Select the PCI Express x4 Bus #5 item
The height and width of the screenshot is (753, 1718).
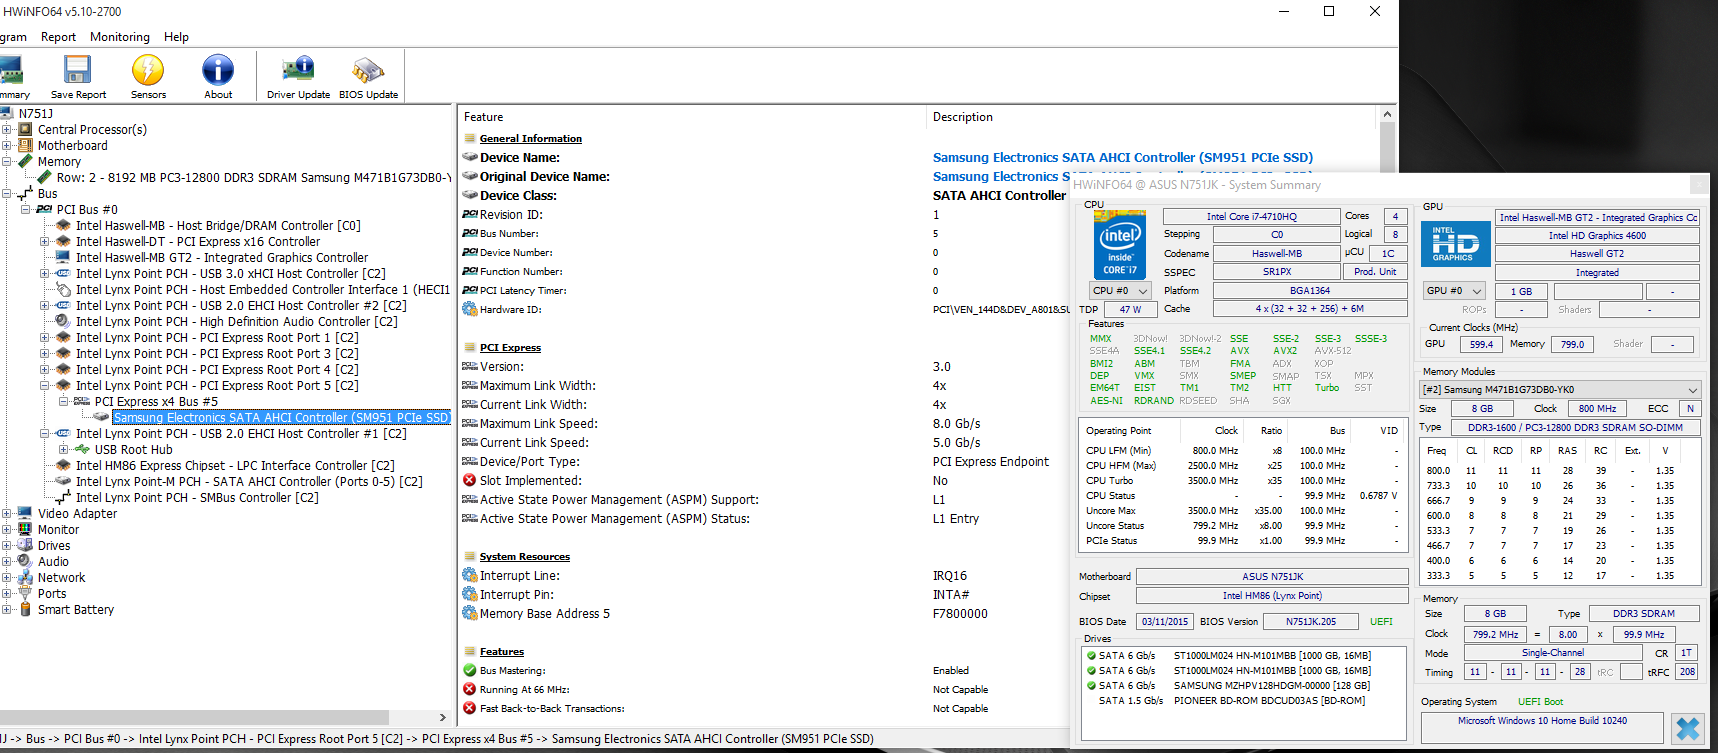(156, 402)
